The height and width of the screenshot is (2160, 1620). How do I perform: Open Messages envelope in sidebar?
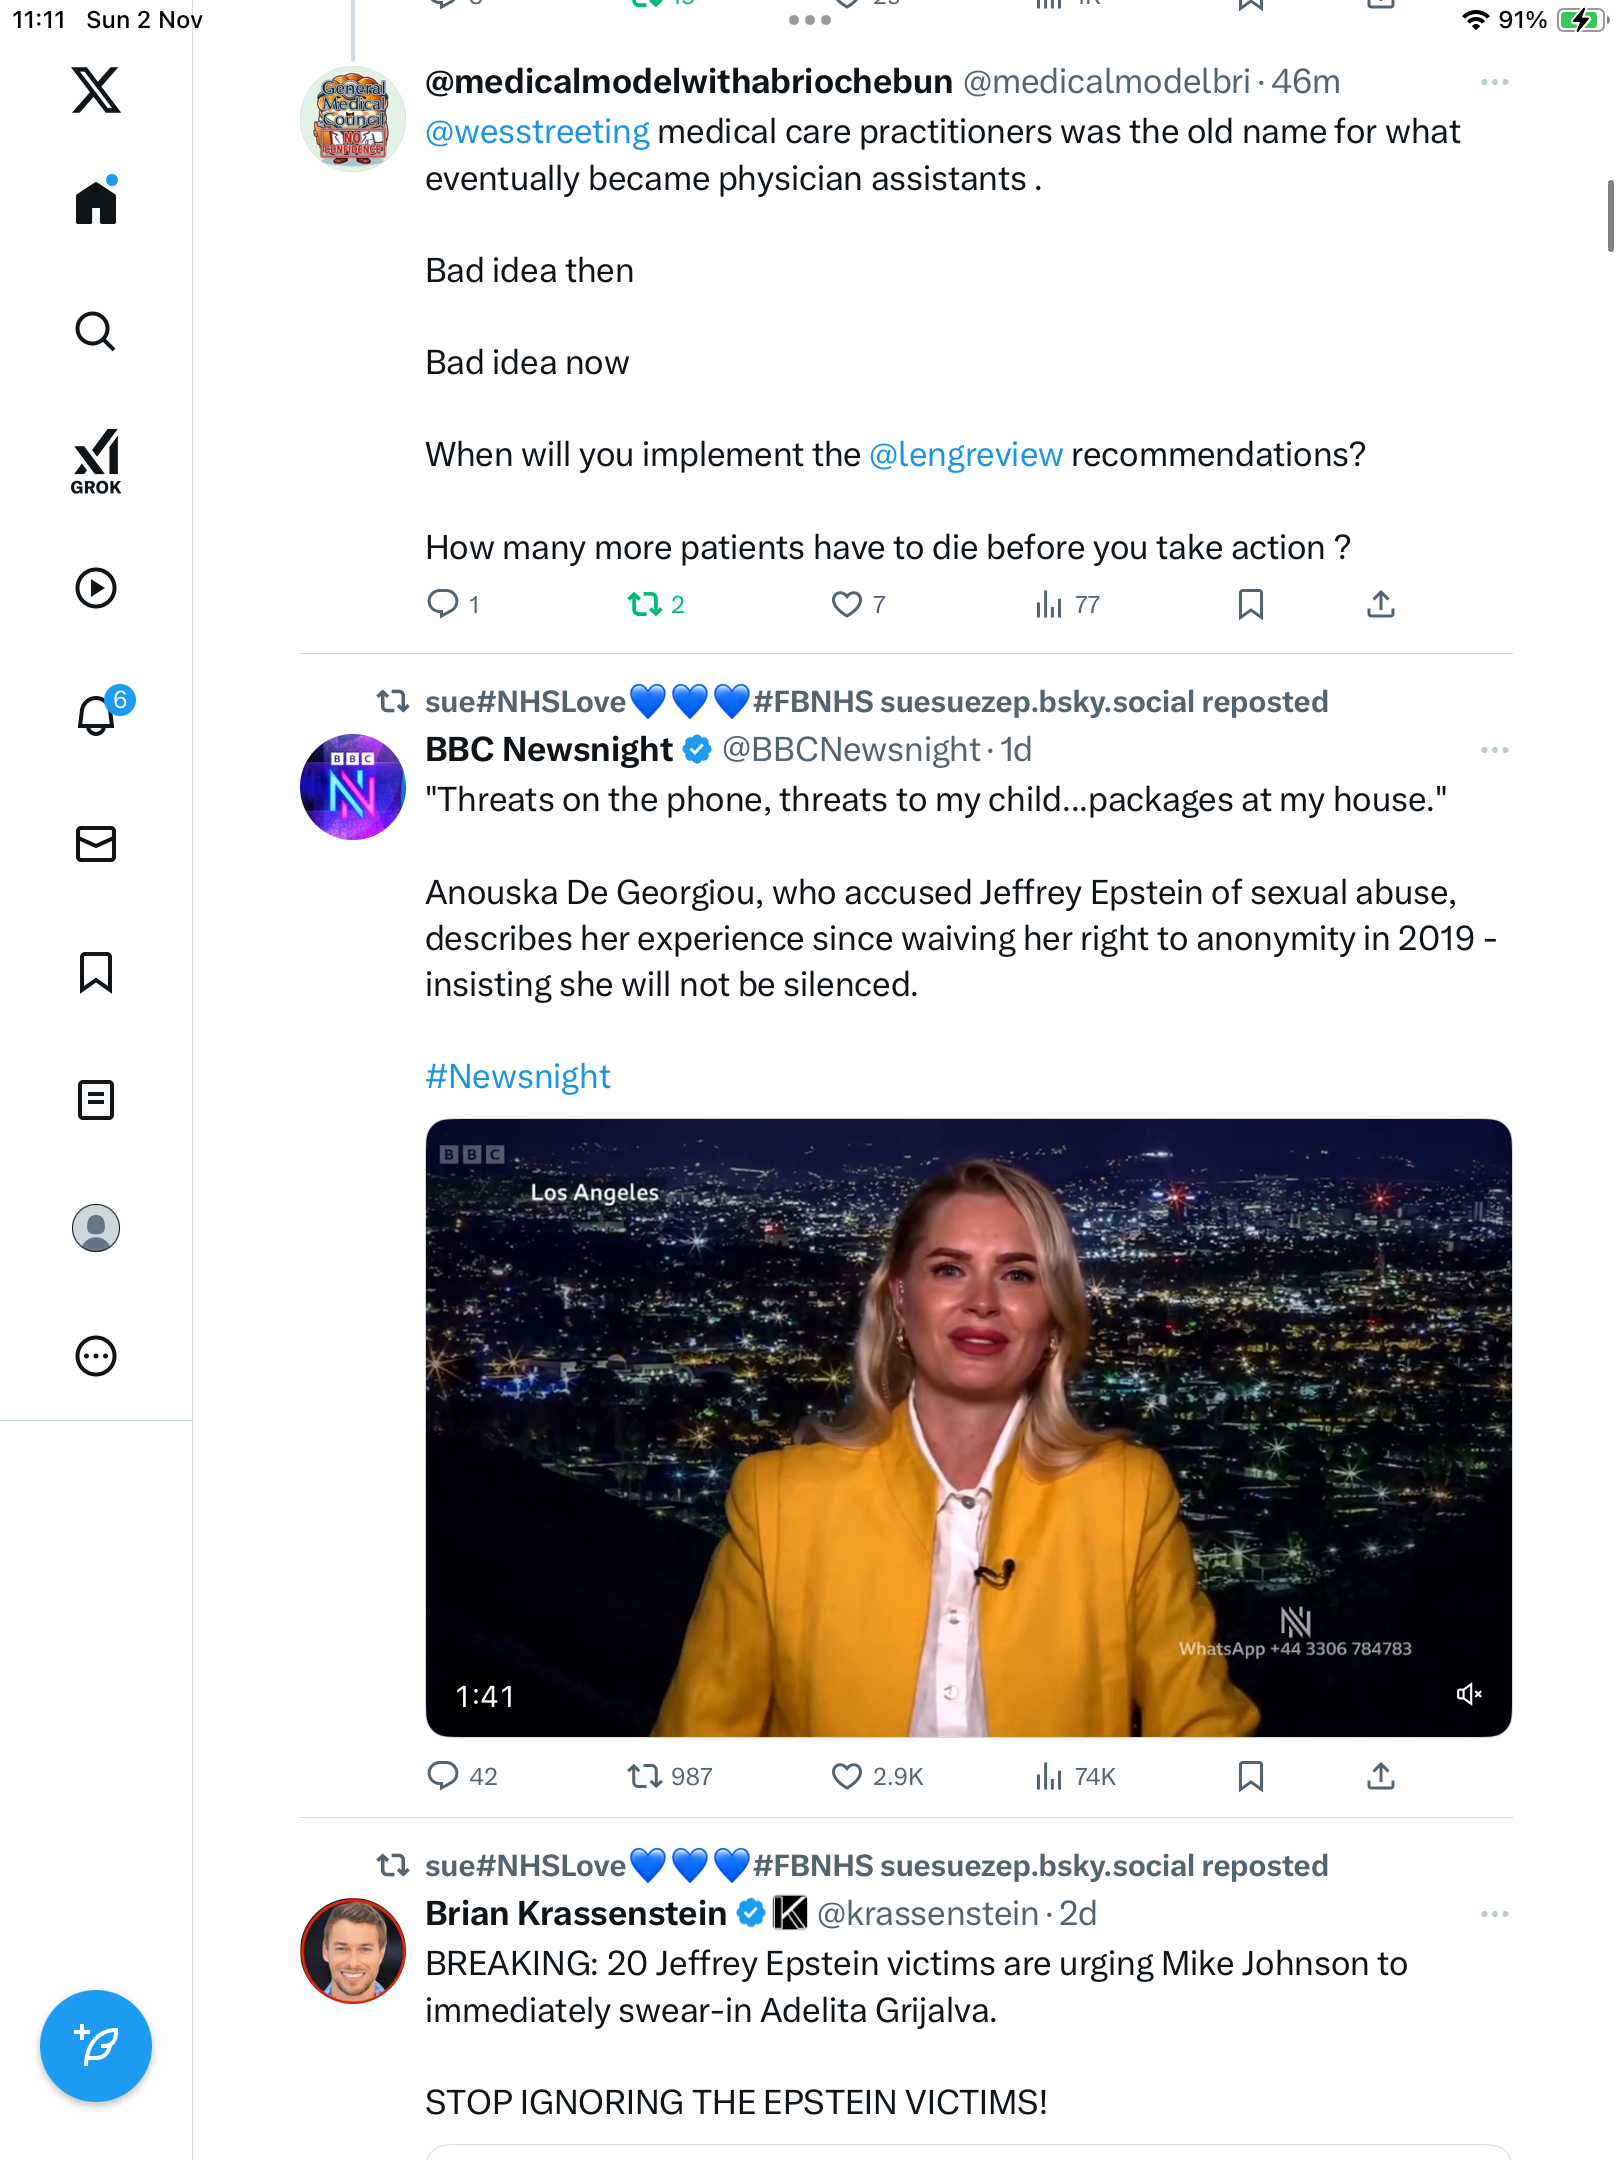click(x=96, y=844)
